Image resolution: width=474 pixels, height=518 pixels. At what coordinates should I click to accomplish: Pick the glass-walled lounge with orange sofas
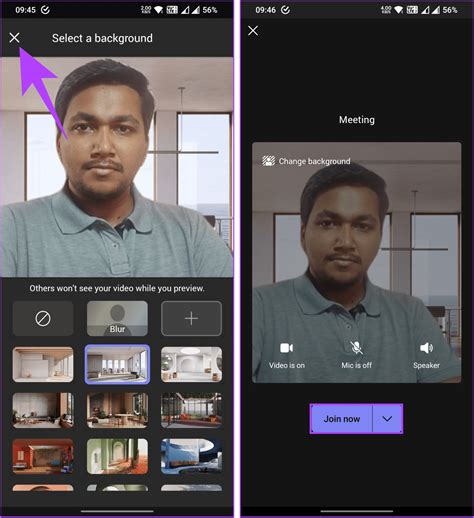191,410
